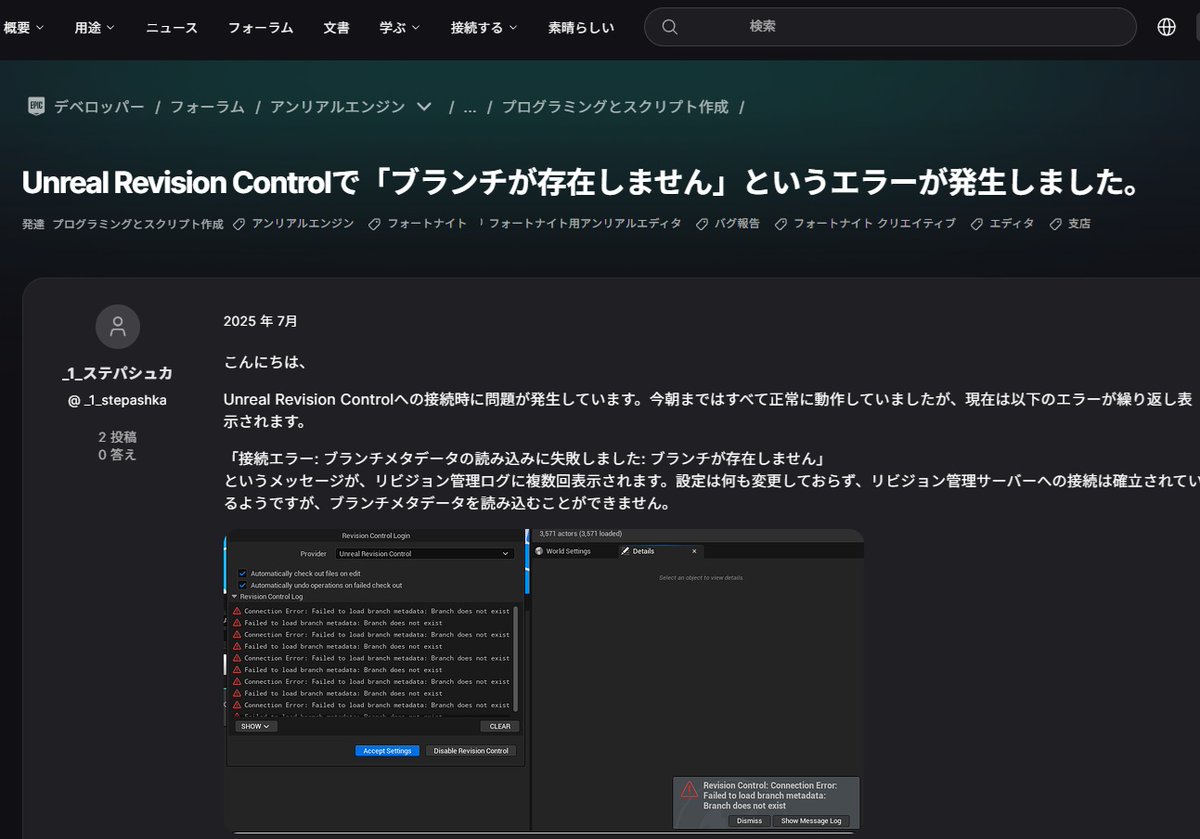
Task: Click the tag icon beside アンリアルエンジン
Action: tap(239, 224)
